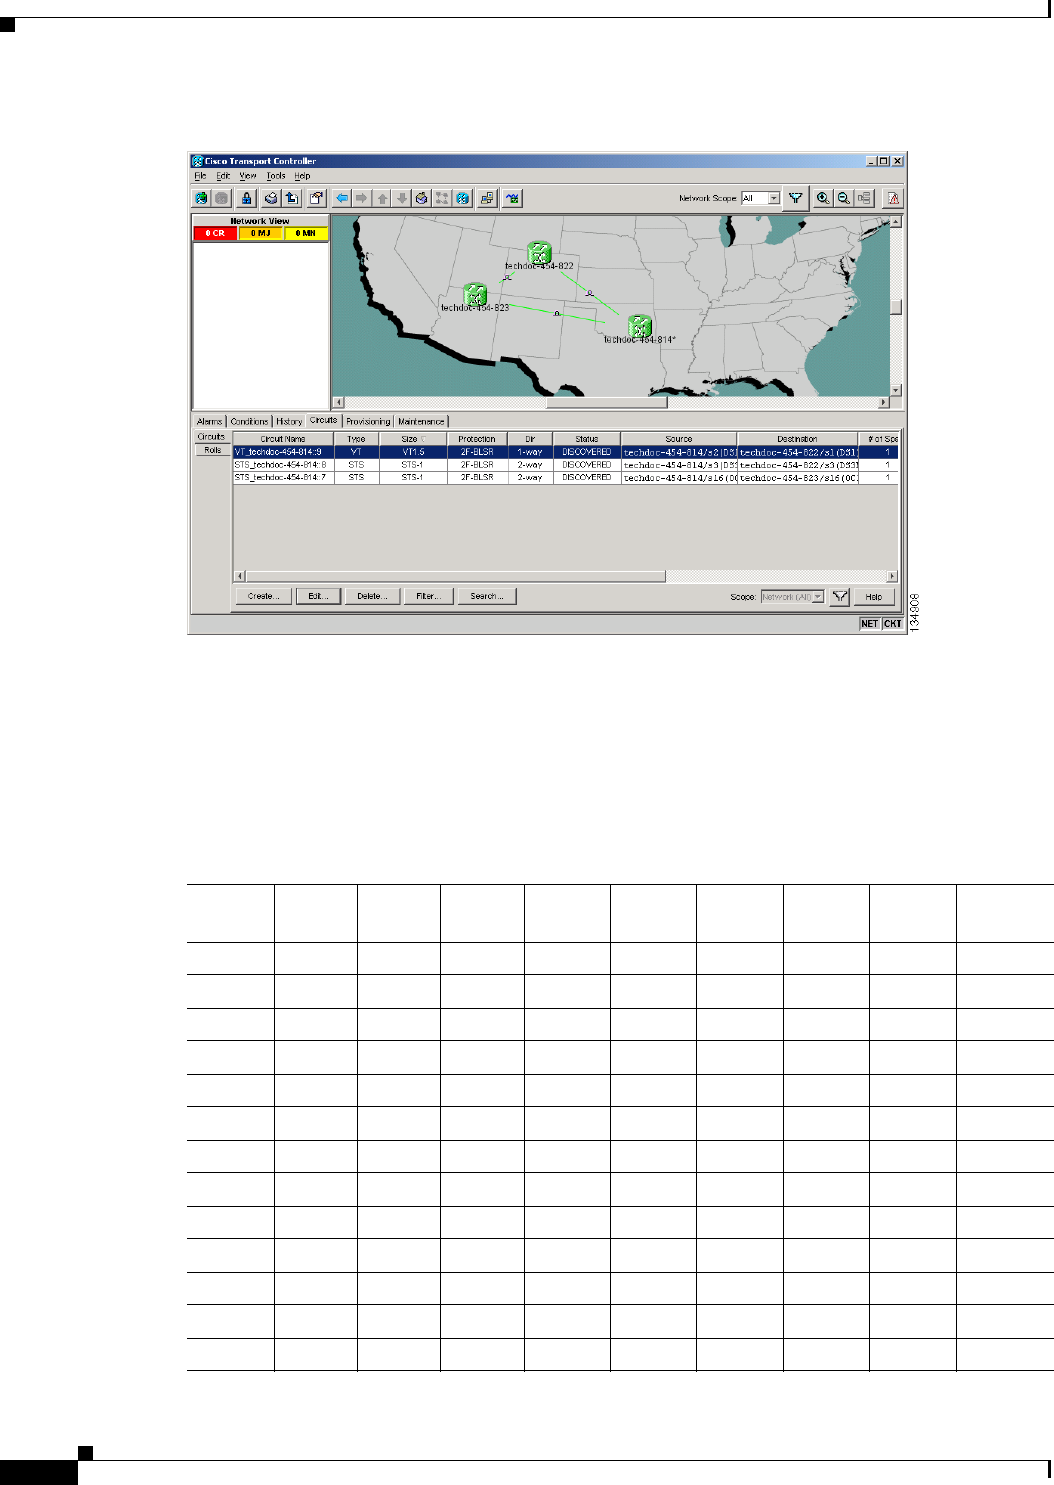The image size is (1054, 1485).
Task: Open the File menu
Action: click(x=200, y=176)
